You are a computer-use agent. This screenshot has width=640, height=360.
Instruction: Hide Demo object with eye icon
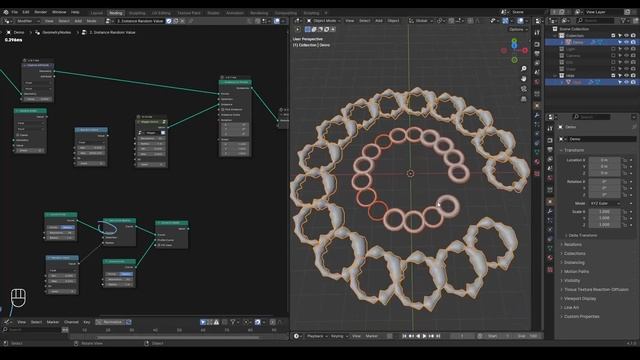pos(627,42)
